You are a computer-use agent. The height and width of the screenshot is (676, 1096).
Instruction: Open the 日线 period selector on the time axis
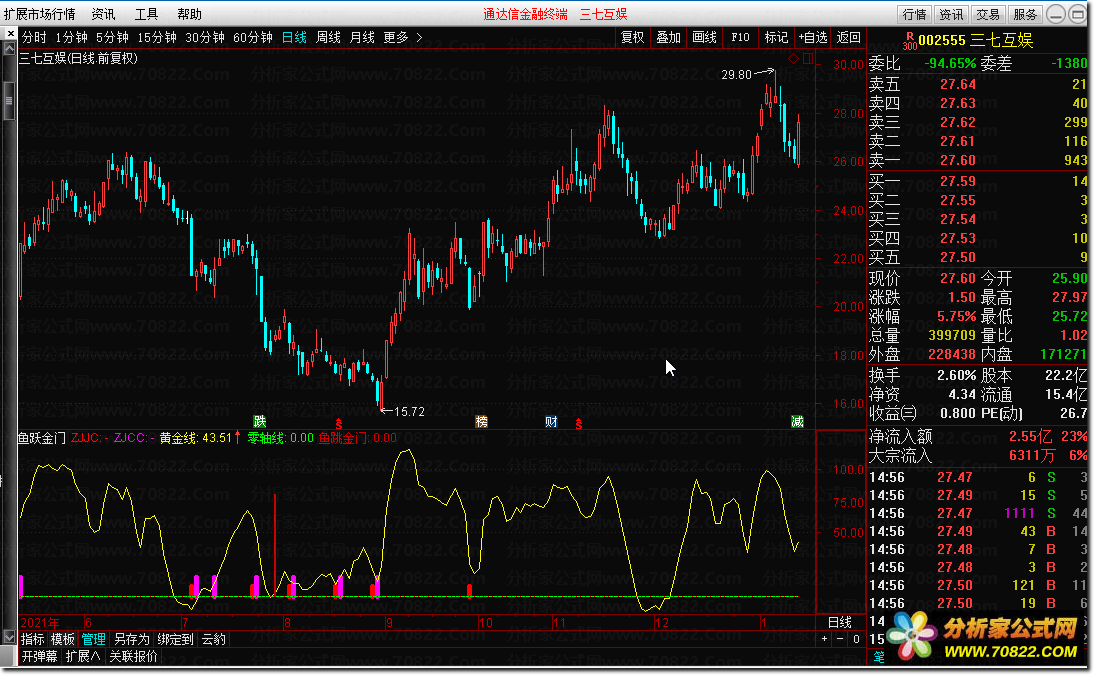click(839, 622)
